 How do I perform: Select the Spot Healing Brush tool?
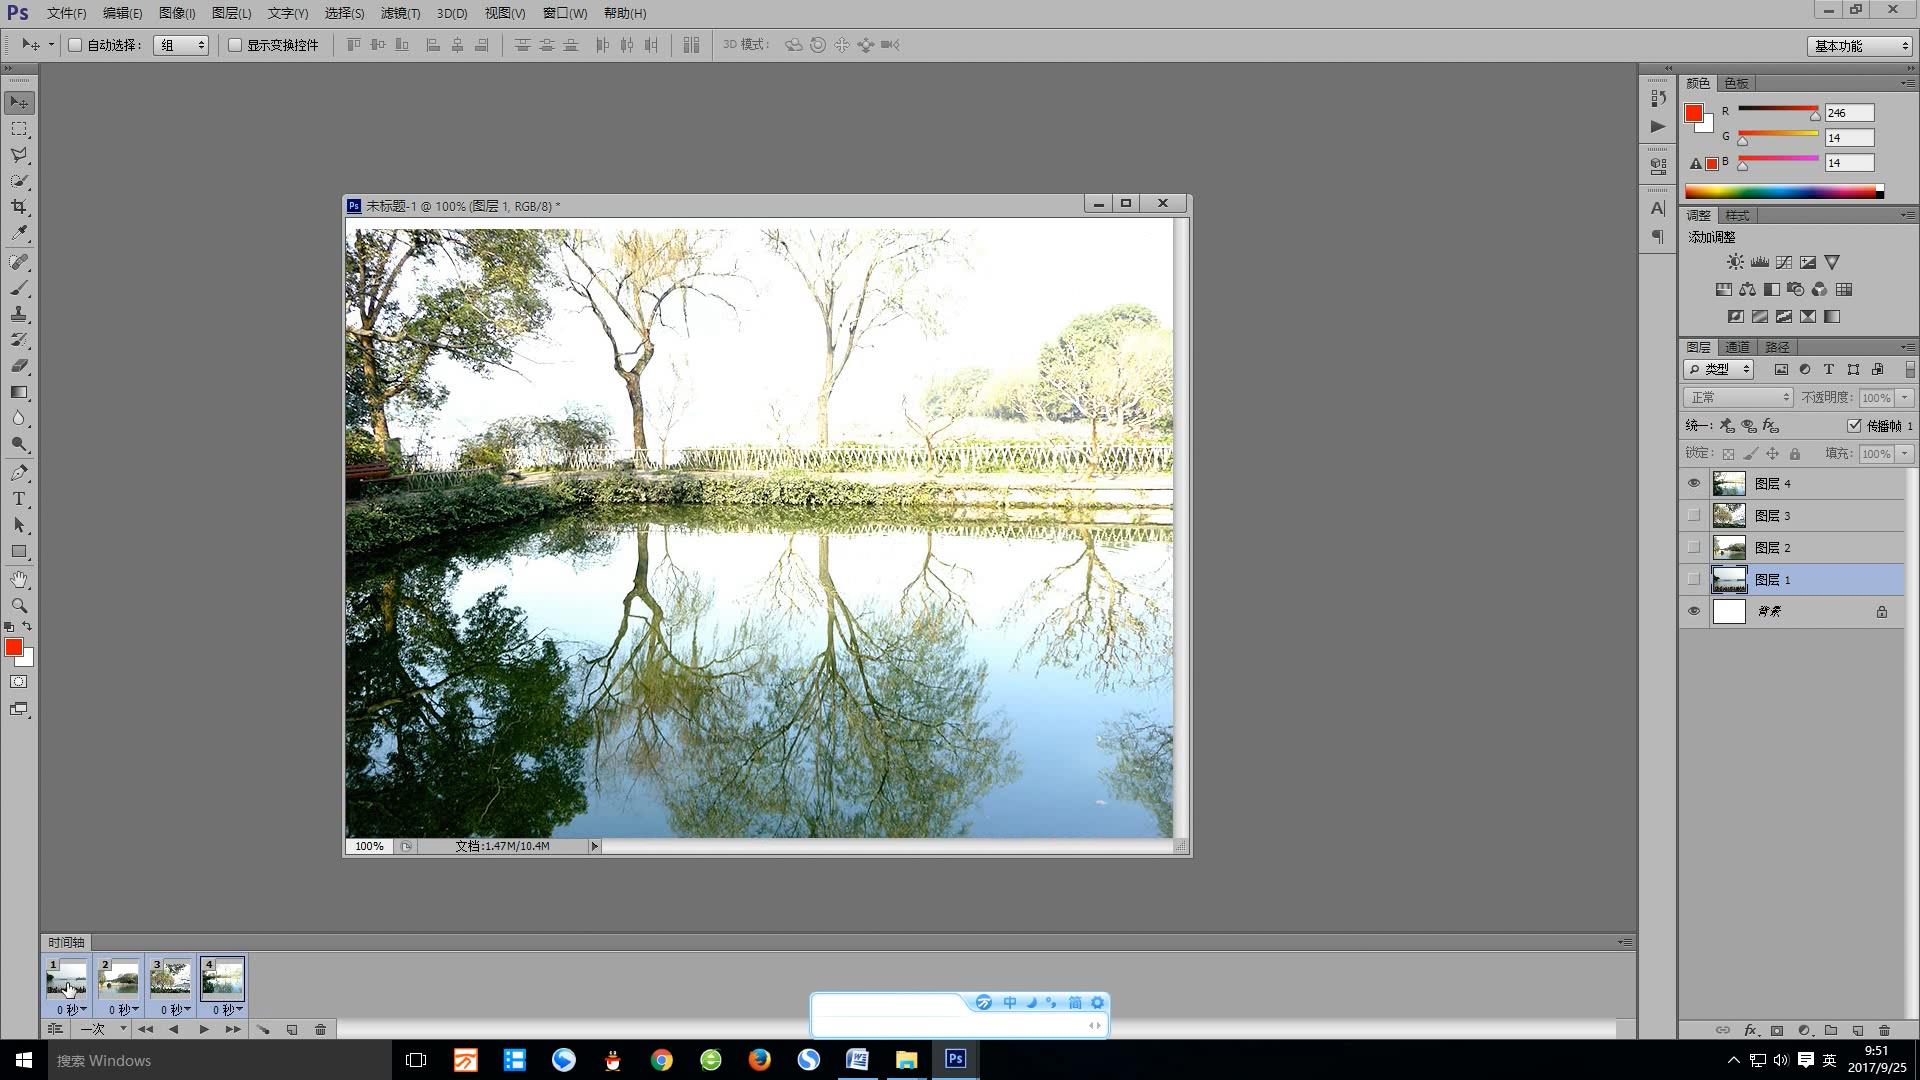tap(19, 262)
